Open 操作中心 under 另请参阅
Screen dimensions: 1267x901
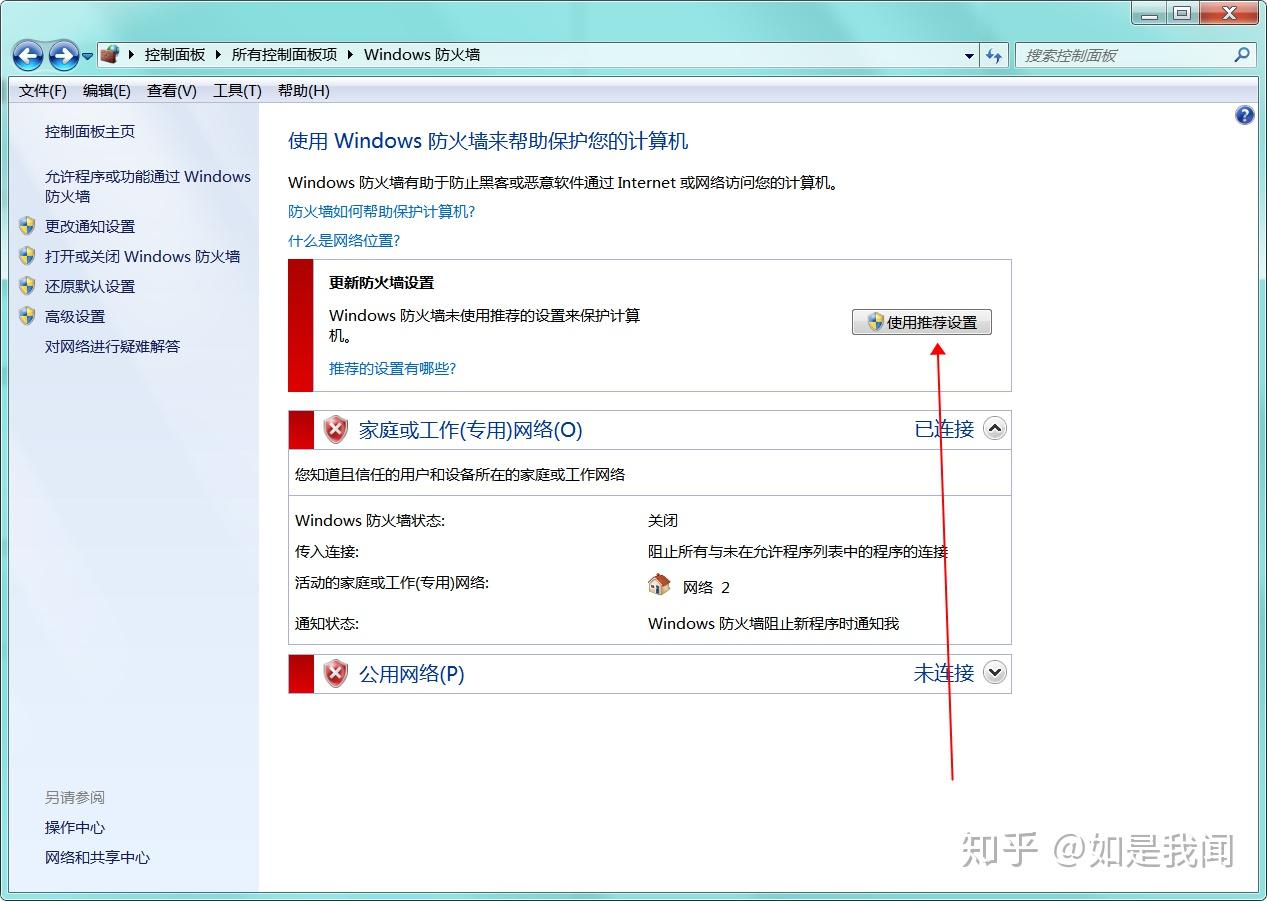[x=75, y=828]
